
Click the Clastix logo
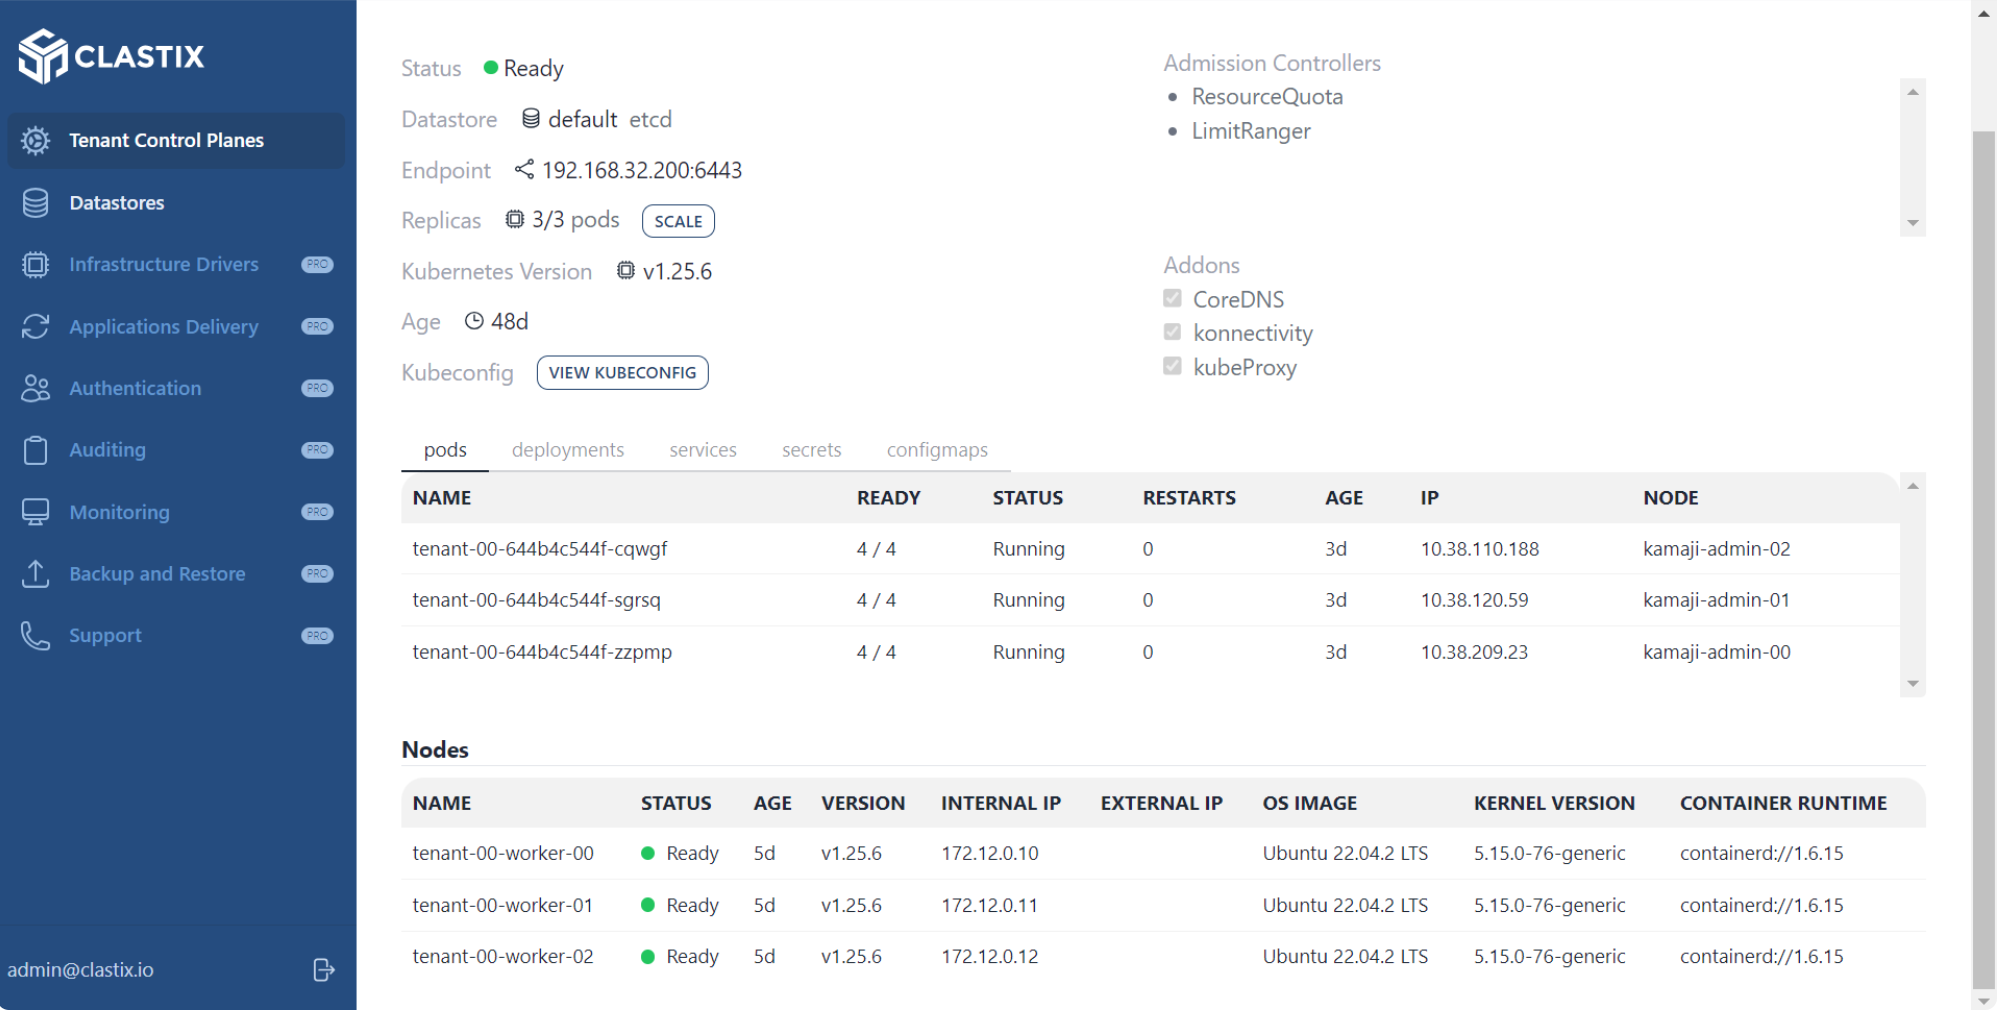tap(111, 56)
